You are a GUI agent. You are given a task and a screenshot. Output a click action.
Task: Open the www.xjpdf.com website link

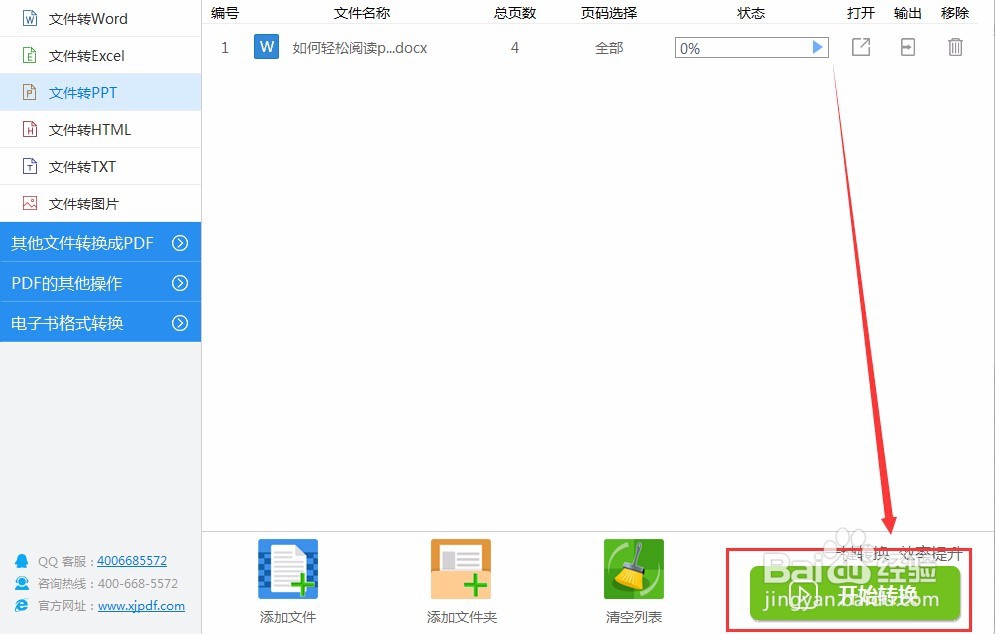coord(141,606)
